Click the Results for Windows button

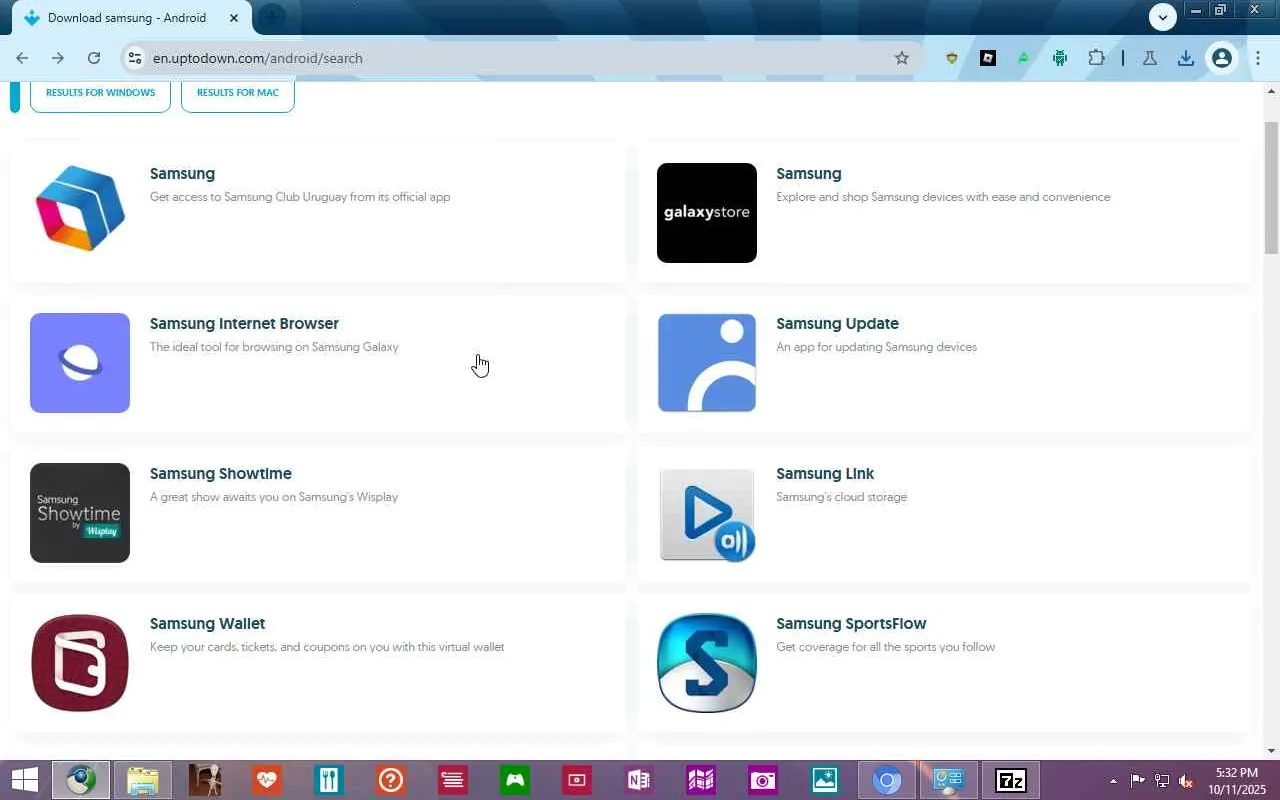[100, 93]
